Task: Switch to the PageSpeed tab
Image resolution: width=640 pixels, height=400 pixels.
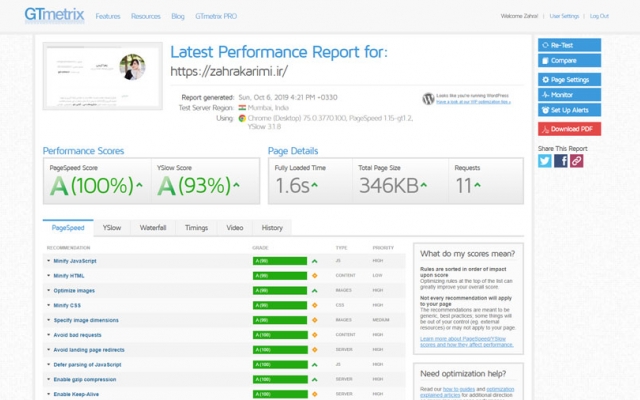Action: coord(68,228)
